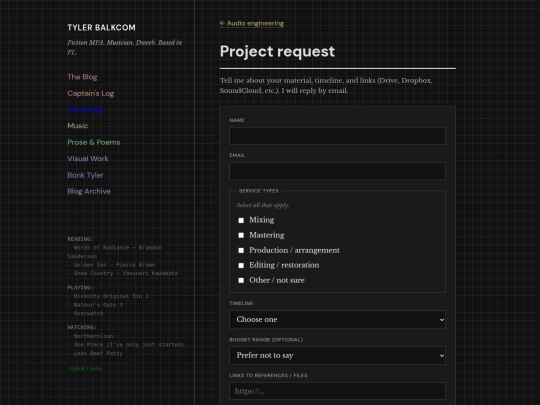The image size is (540, 405).
Task: Click 'Baldur's Gate 3' entry
Action: click(x=95, y=305)
